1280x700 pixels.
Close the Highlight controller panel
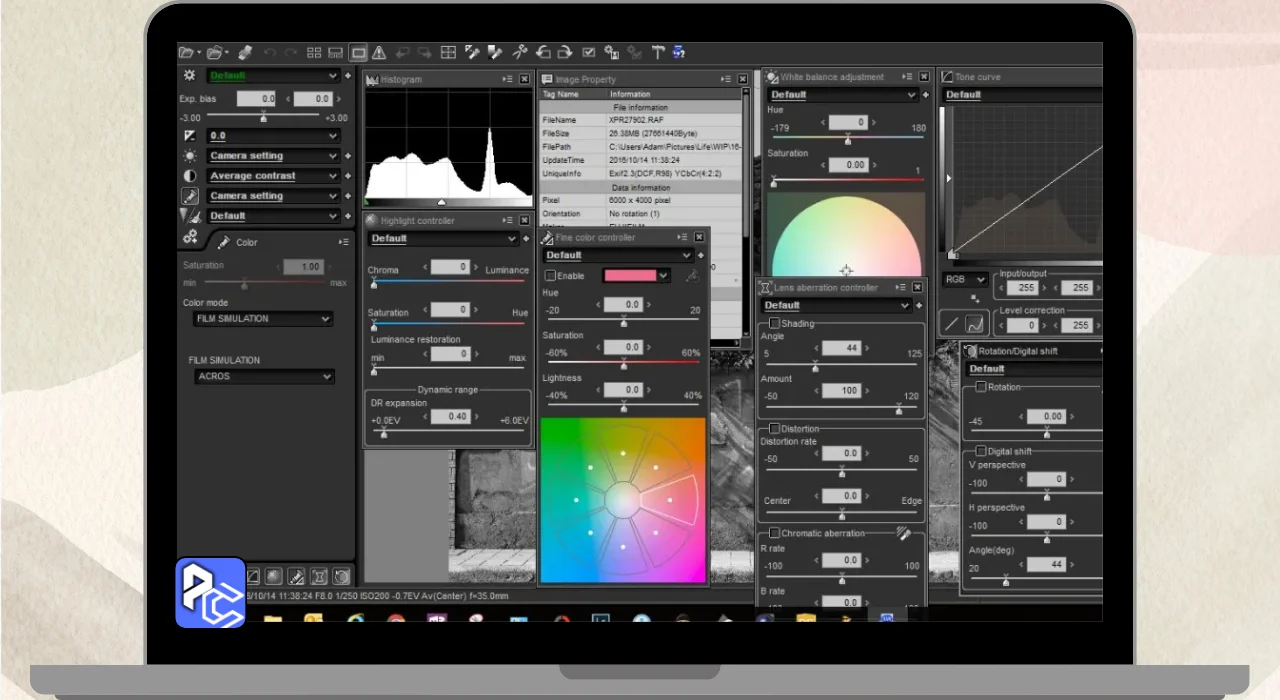click(525, 221)
